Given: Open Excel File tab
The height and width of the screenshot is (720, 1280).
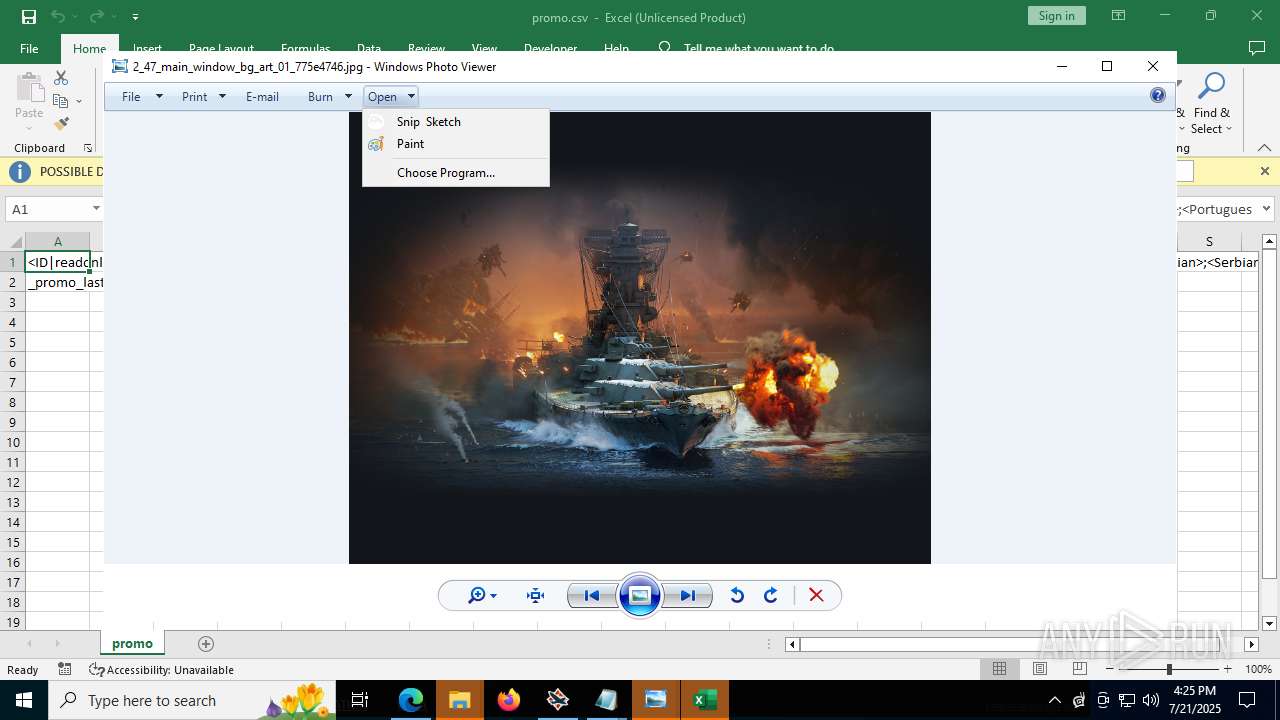Looking at the screenshot, I should (29, 48).
